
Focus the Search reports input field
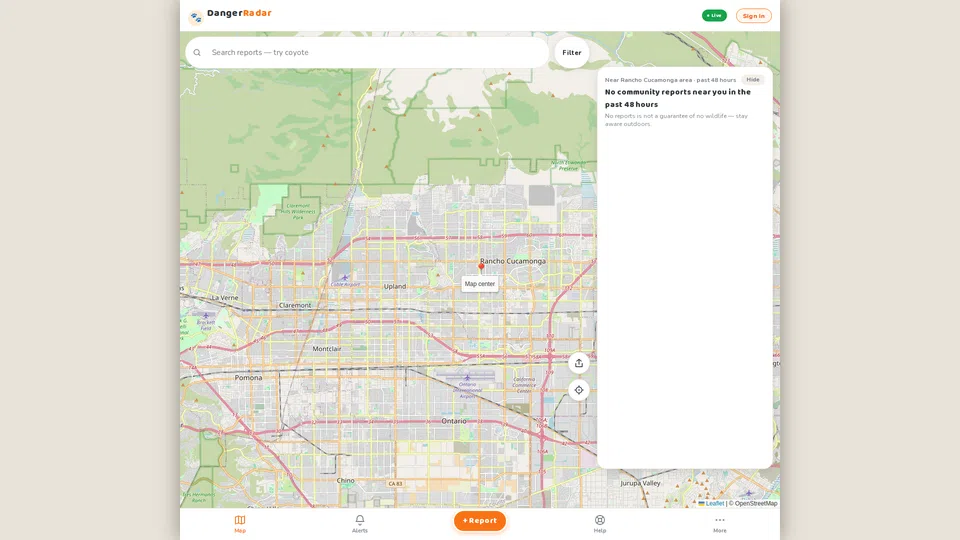[367, 53]
